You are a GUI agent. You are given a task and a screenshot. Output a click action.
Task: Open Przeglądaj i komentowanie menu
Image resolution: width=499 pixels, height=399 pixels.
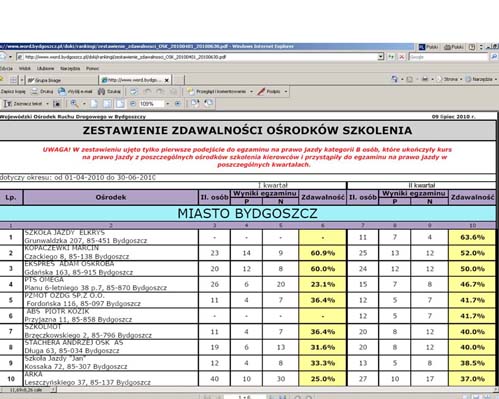tap(220, 91)
